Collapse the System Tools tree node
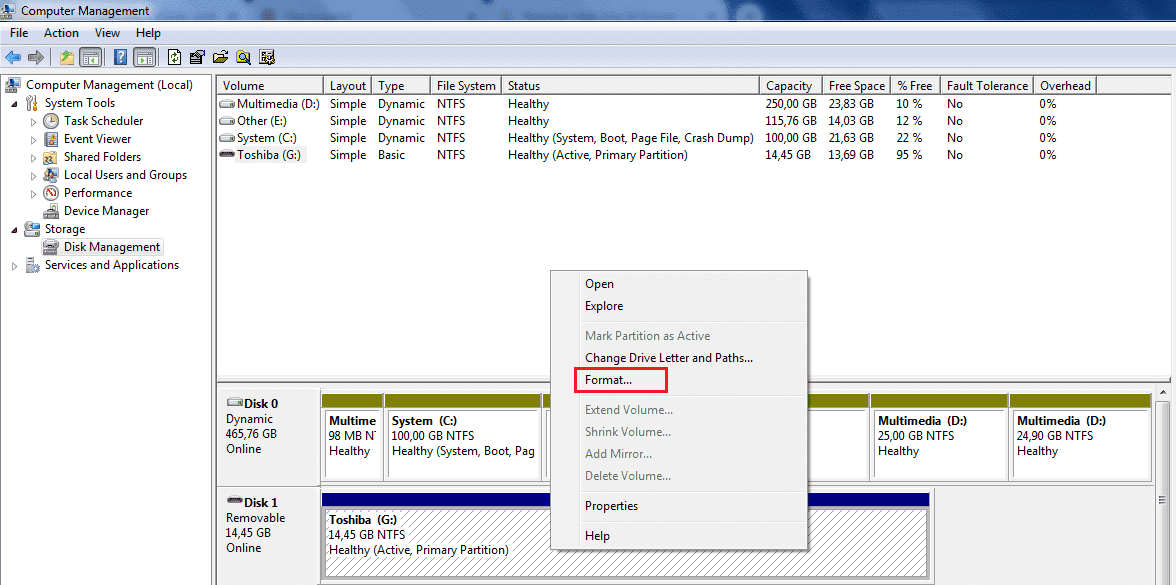The width and height of the screenshot is (1176, 585). tap(14, 104)
